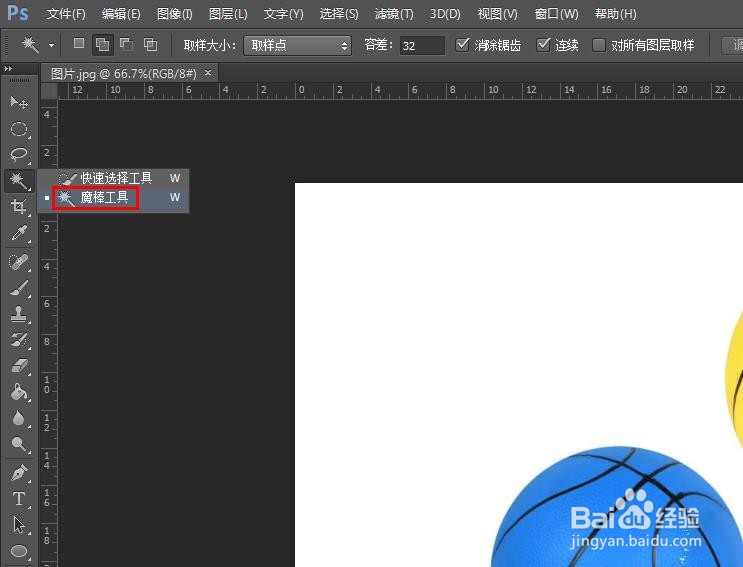The width and height of the screenshot is (743, 567).
Task: Open the Magic Wand tool preset picker
Action: point(51,45)
